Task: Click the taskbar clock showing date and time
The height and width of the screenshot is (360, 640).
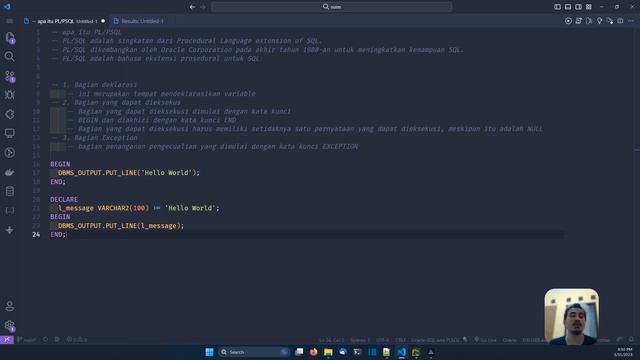Action: (x=624, y=352)
